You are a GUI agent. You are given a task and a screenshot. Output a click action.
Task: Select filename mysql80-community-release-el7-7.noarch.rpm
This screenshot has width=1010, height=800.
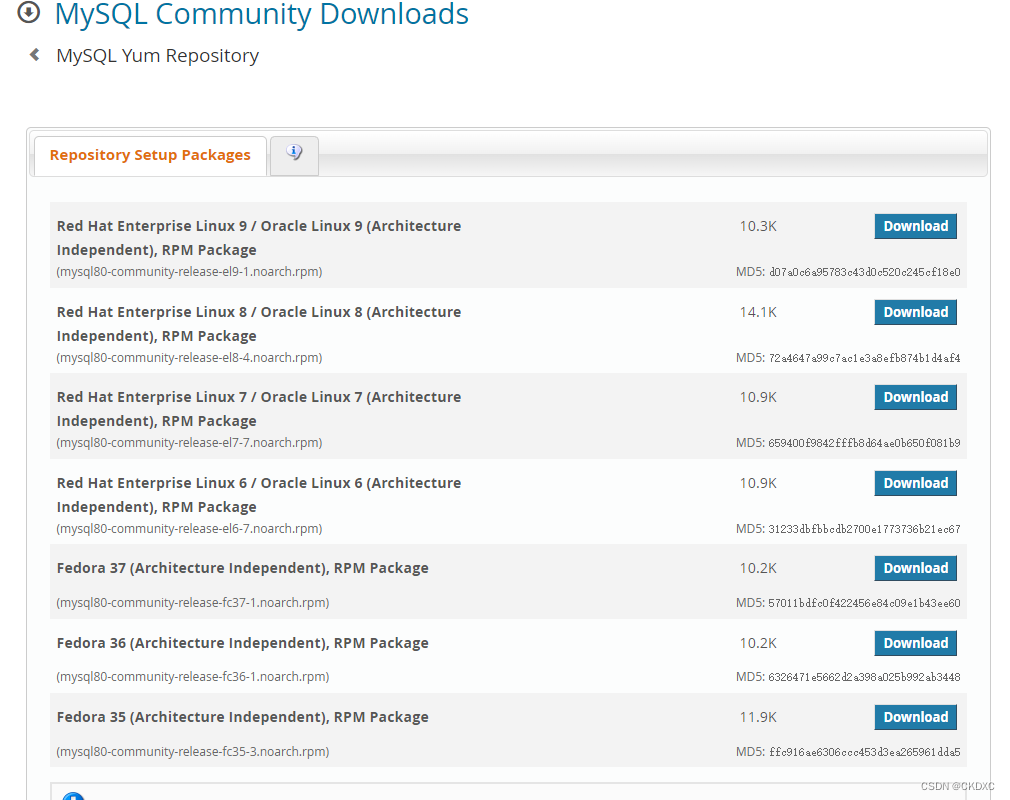(189, 443)
